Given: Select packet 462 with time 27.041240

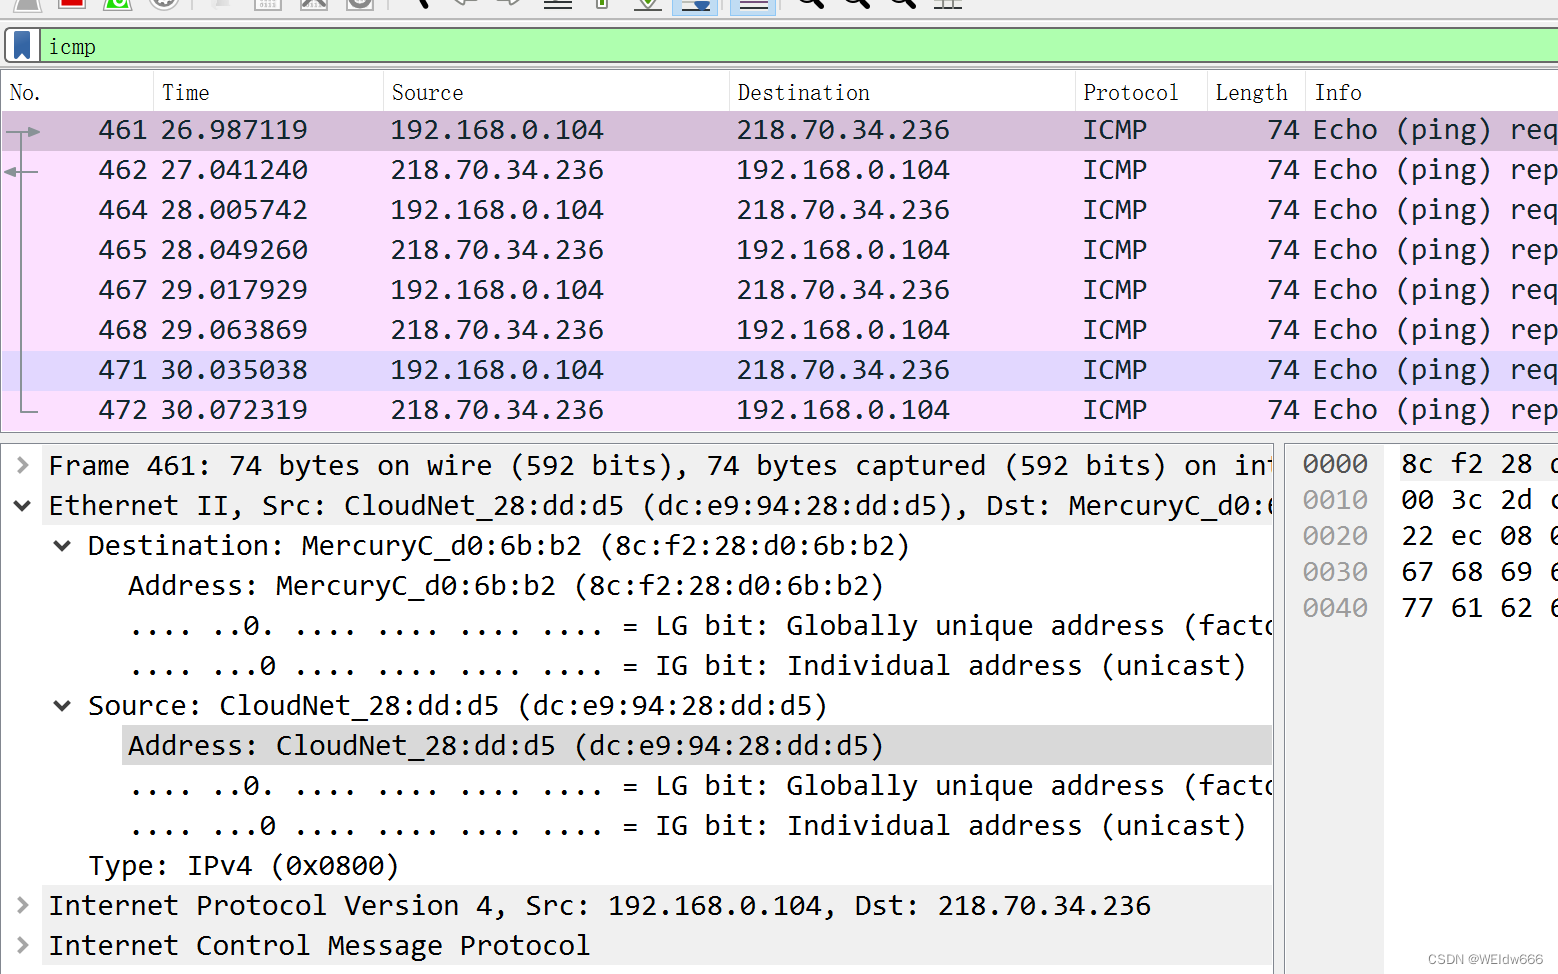Looking at the screenshot, I should [779, 171].
